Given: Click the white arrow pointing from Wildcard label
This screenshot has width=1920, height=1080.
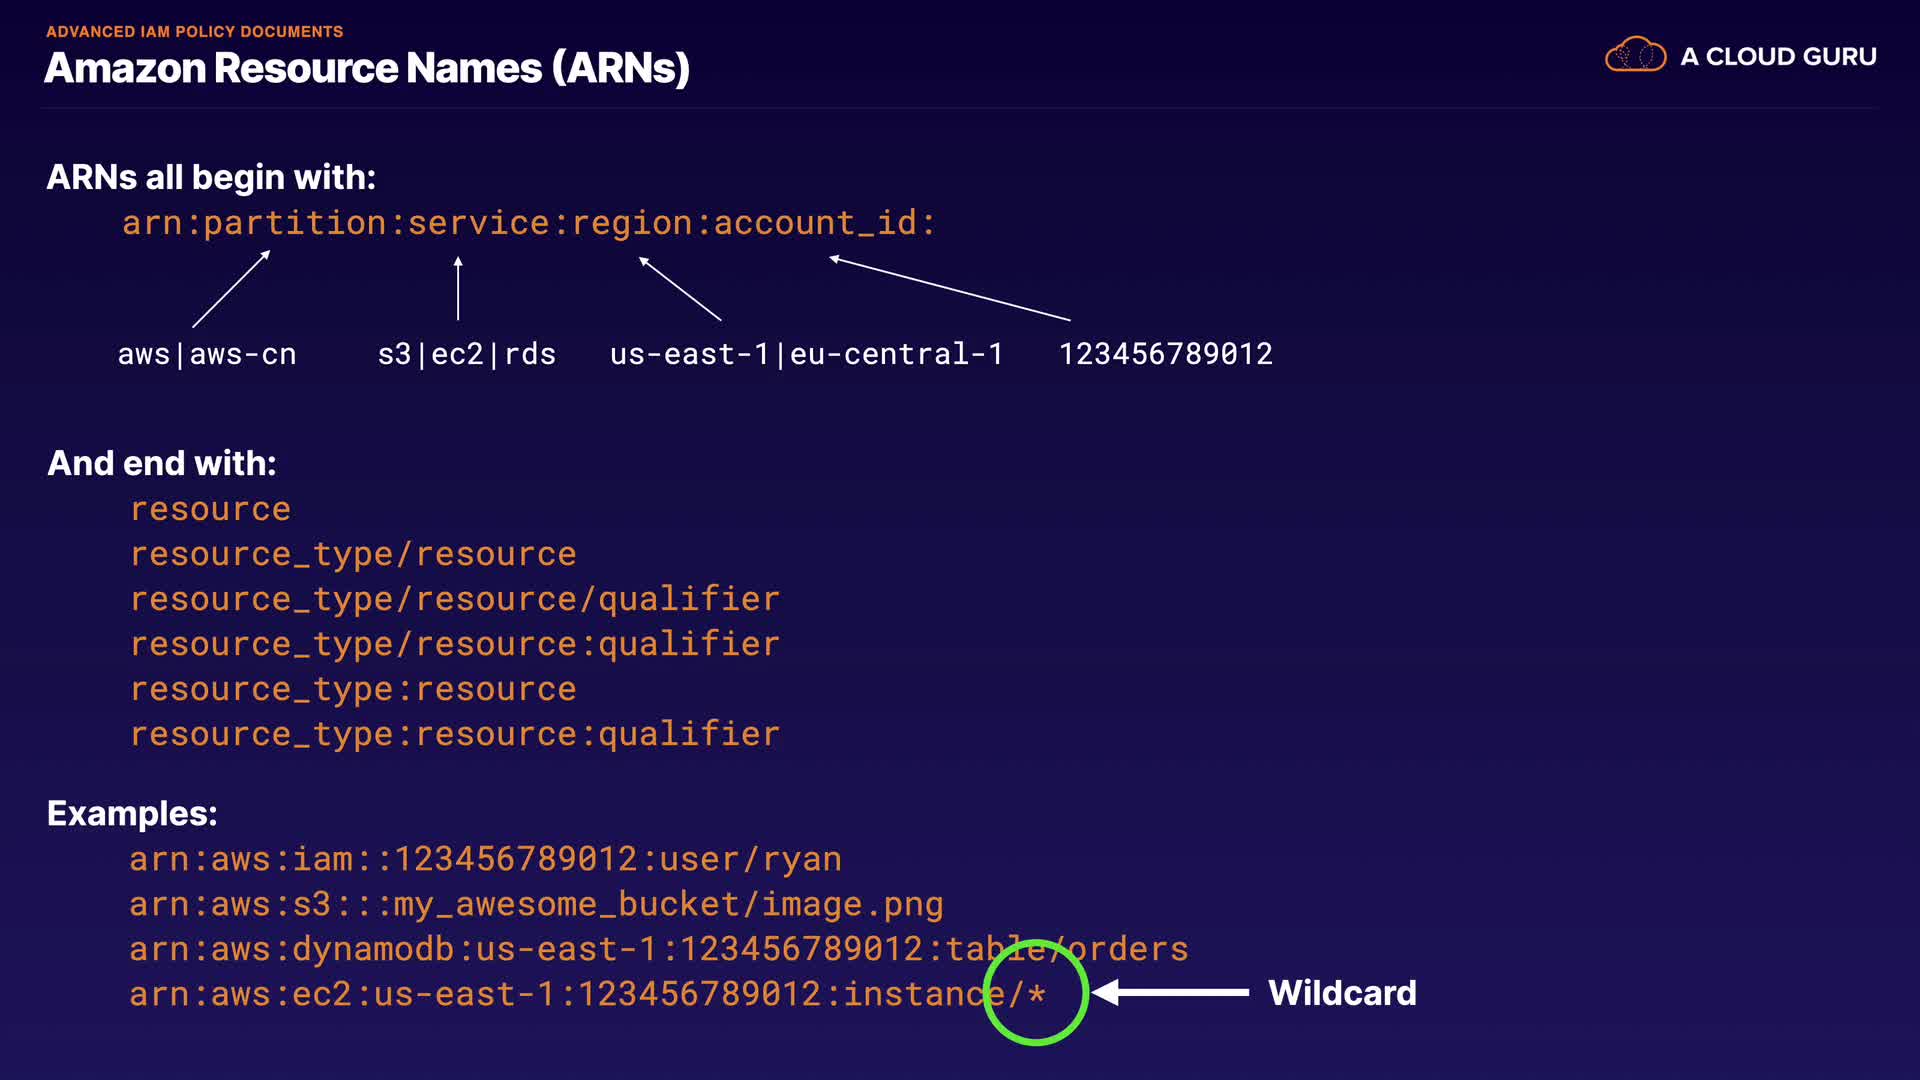Looking at the screenshot, I should 1170,993.
